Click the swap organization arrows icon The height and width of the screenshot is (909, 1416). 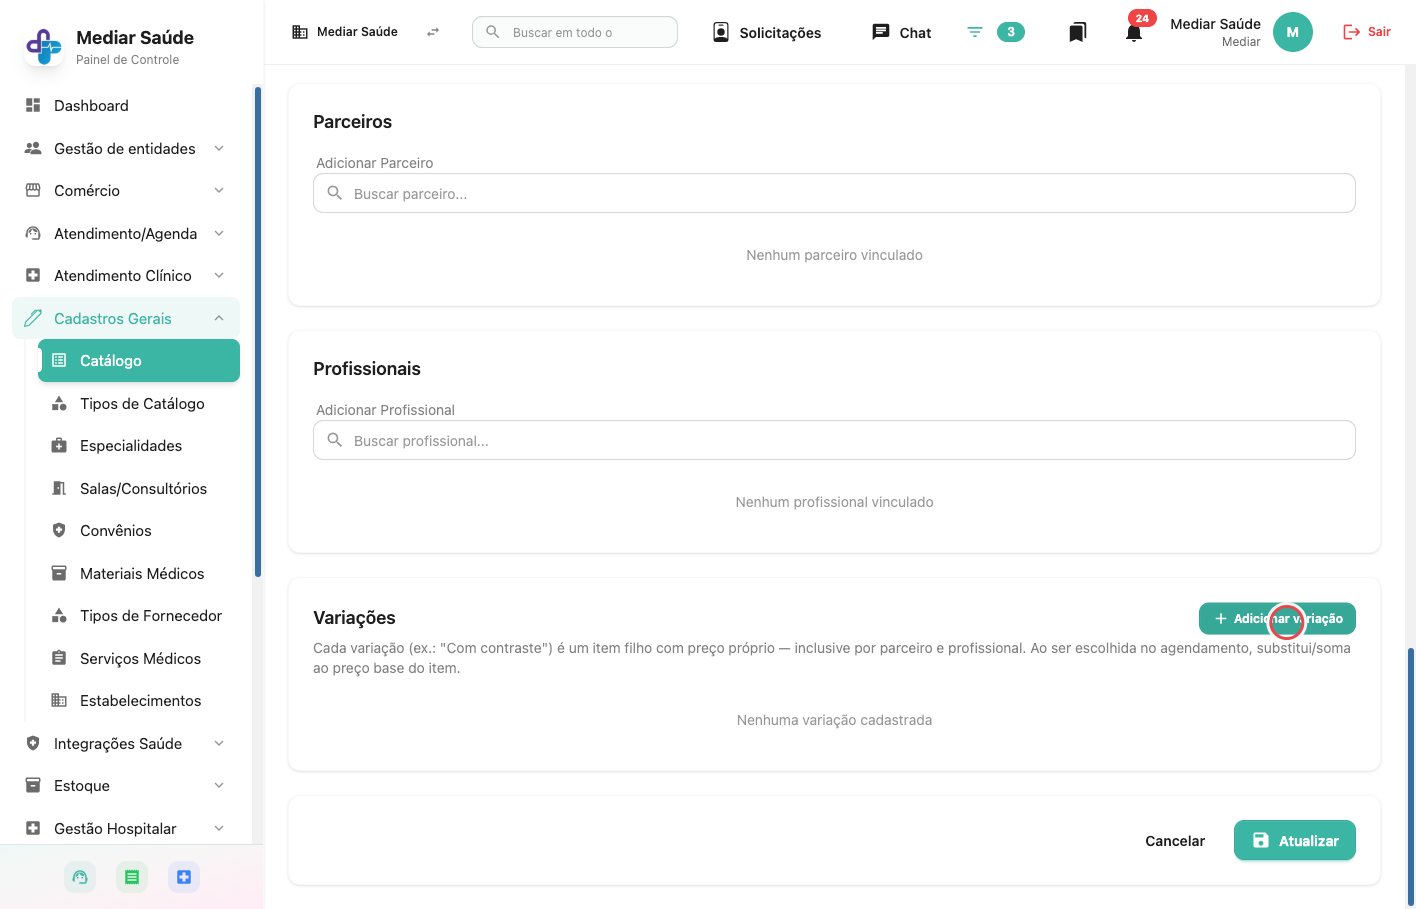[x=433, y=32]
